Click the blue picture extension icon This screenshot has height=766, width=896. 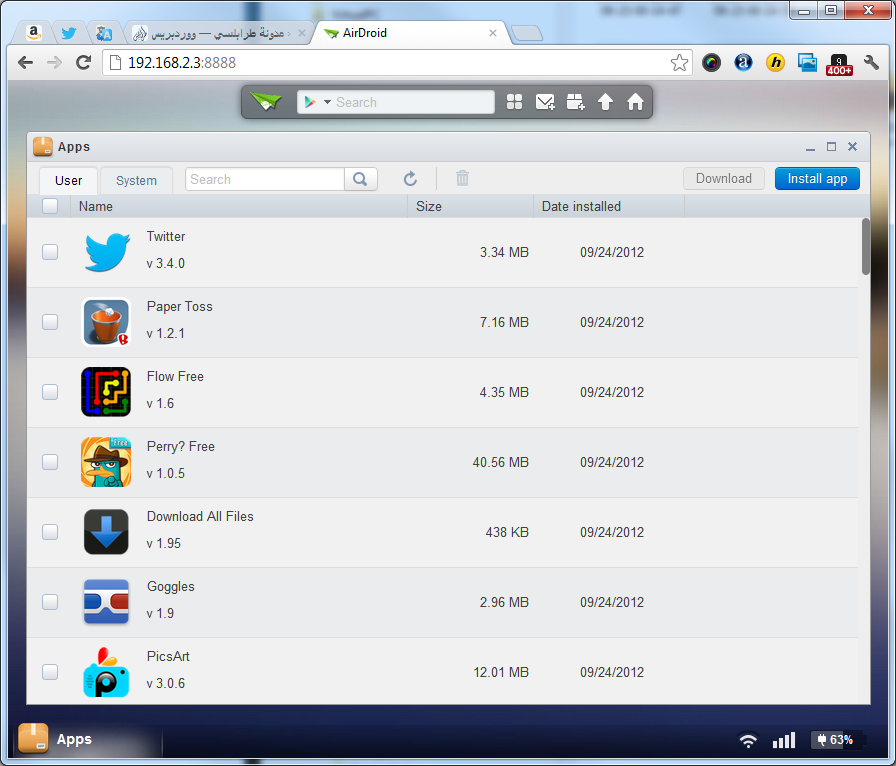[807, 62]
